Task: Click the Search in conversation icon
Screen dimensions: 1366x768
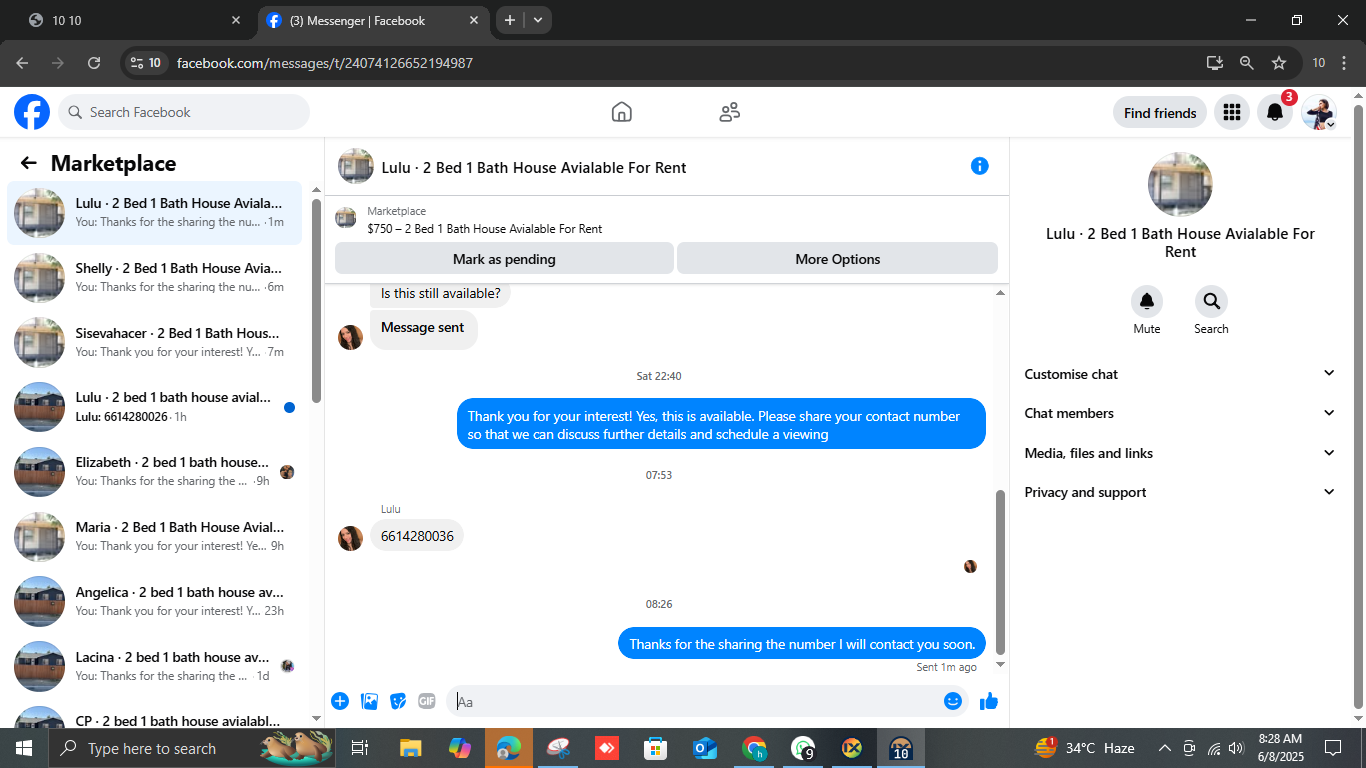Action: click(1211, 302)
